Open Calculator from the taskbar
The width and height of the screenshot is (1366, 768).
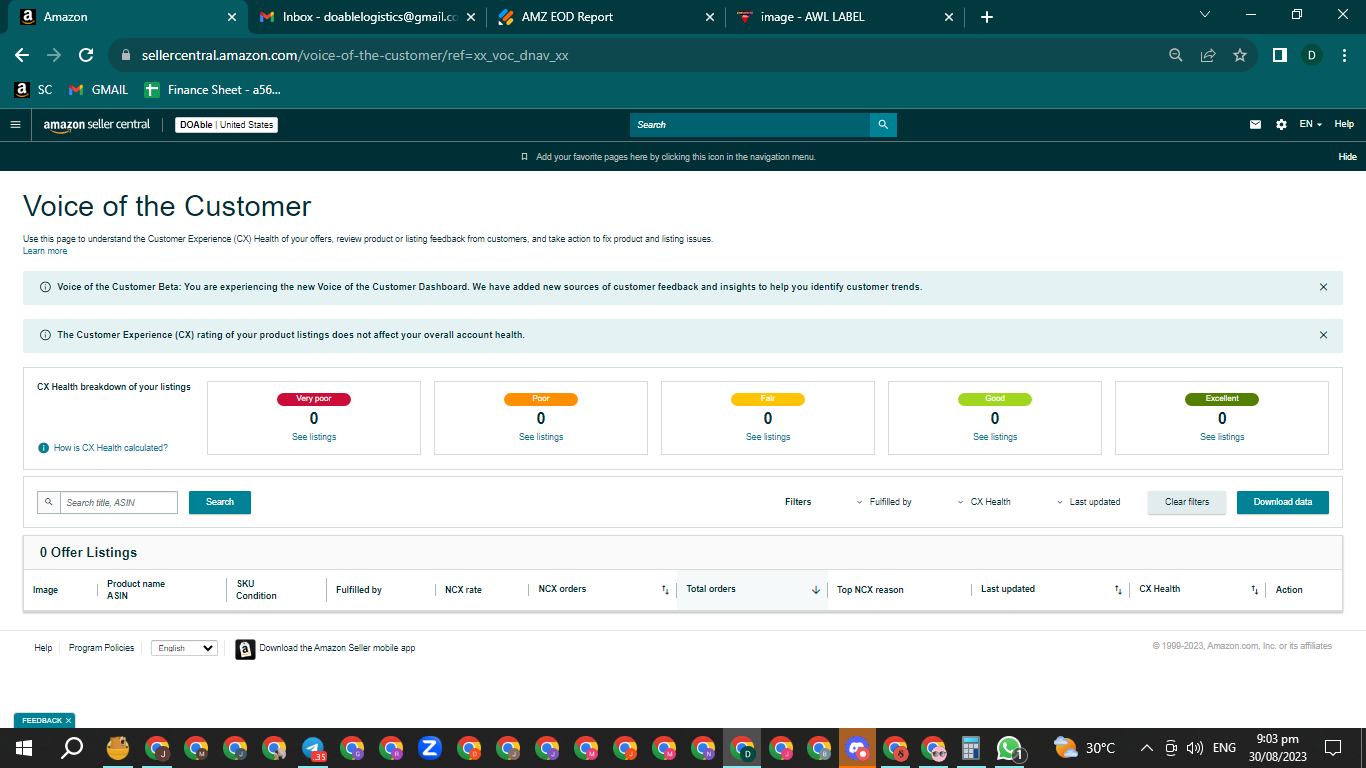969,748
